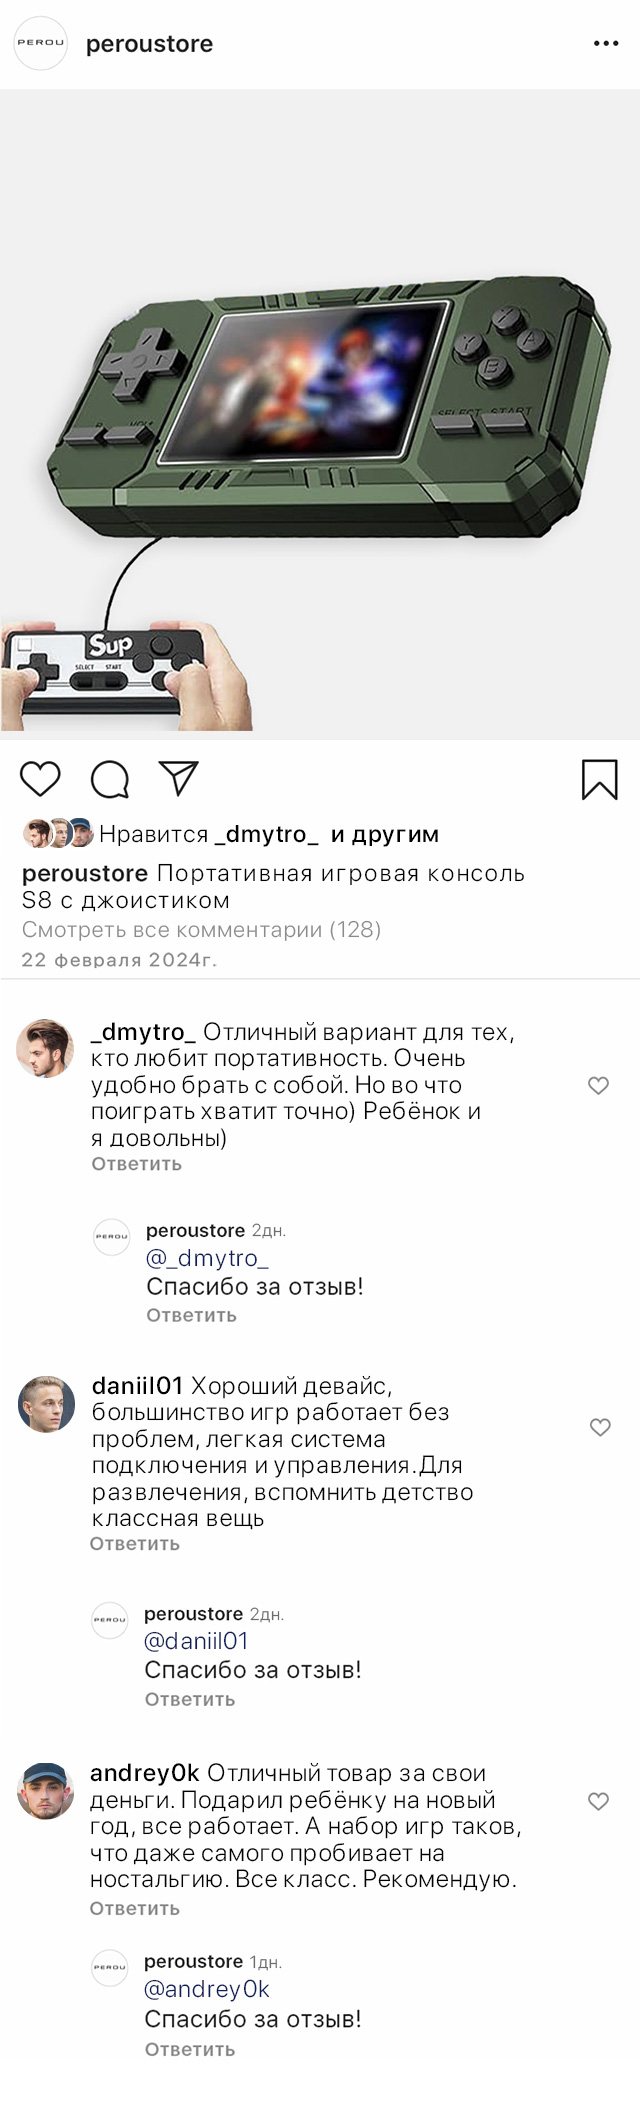Screen dimensions: 640x2105
Task: Open peroustore profile from header username
Action: tap(149, 44)
